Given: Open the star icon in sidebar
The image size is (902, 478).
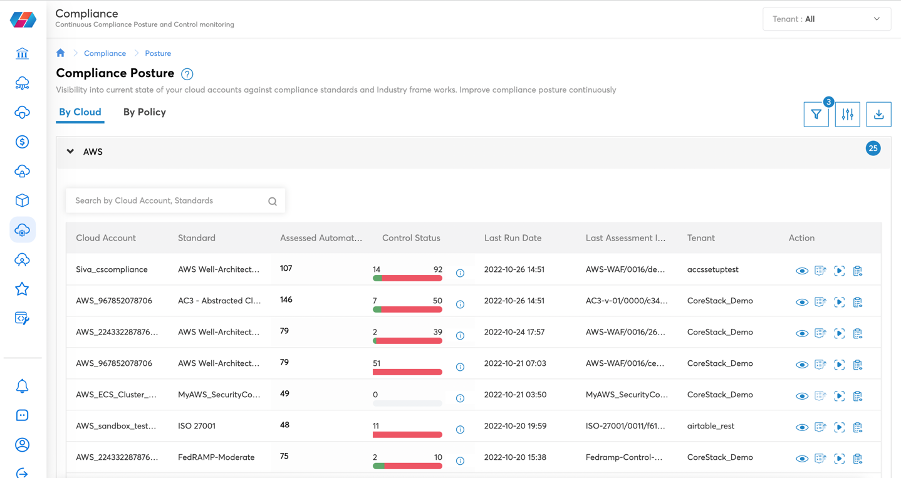Looking at the screenshot, I should click(x=22, y=289).
